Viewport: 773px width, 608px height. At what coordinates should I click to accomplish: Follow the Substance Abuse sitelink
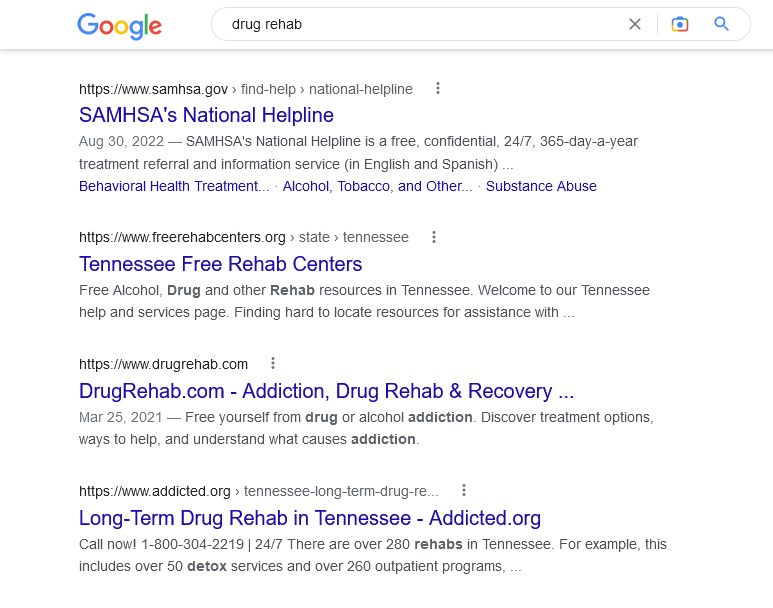541,186
